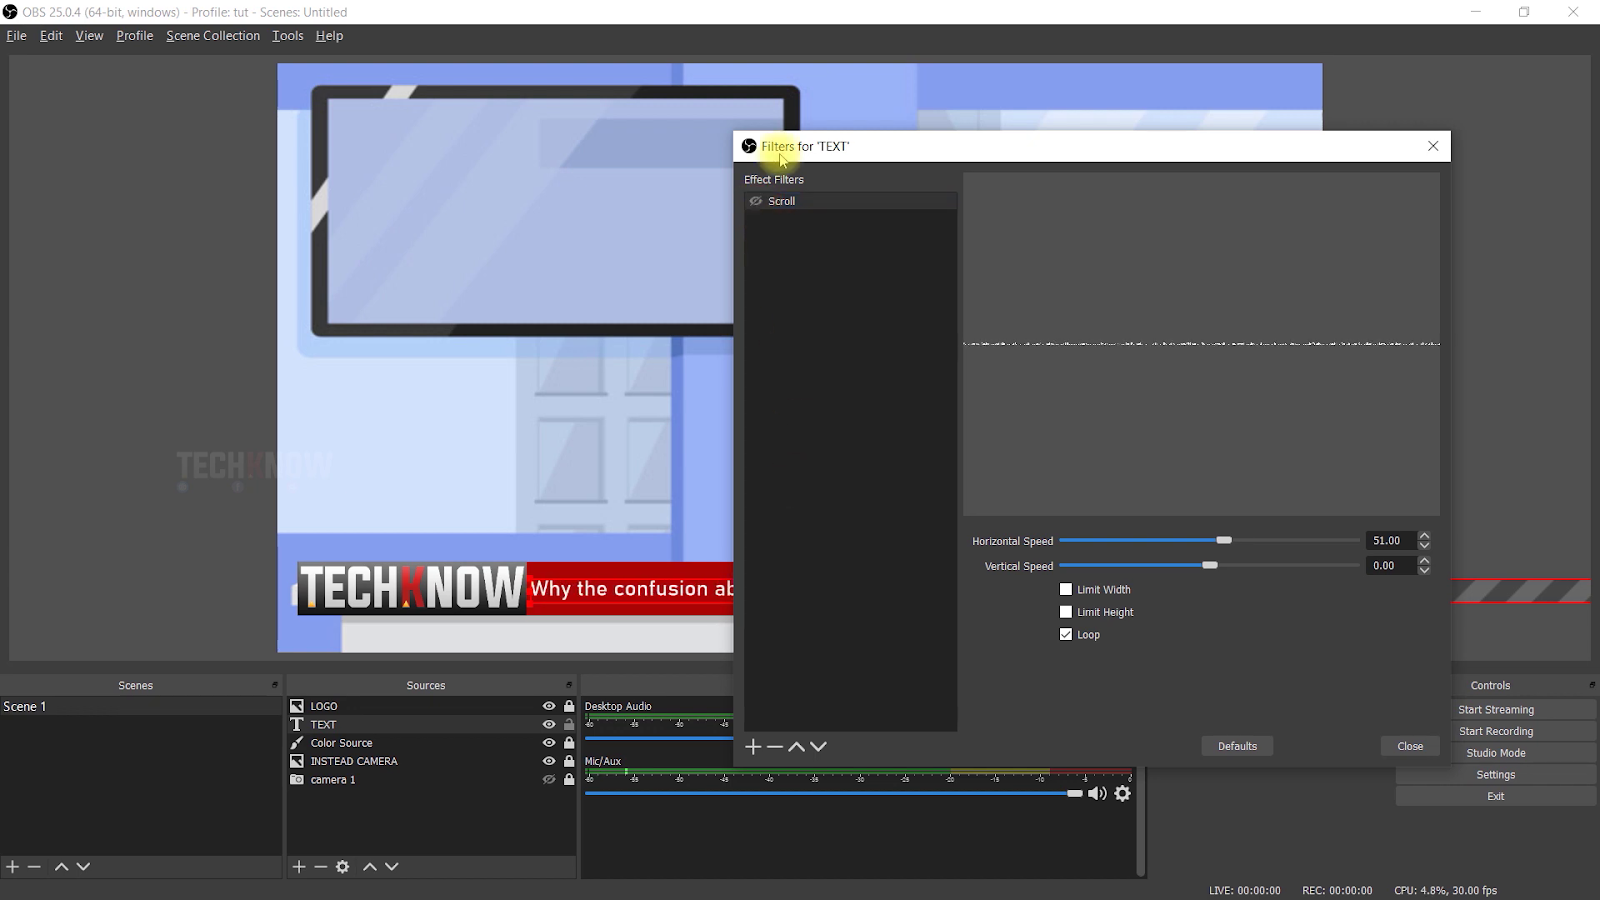This screenshot has height=900, width=1600.
Task: Unlock the camera 1 source
Action: pos(569,780)
